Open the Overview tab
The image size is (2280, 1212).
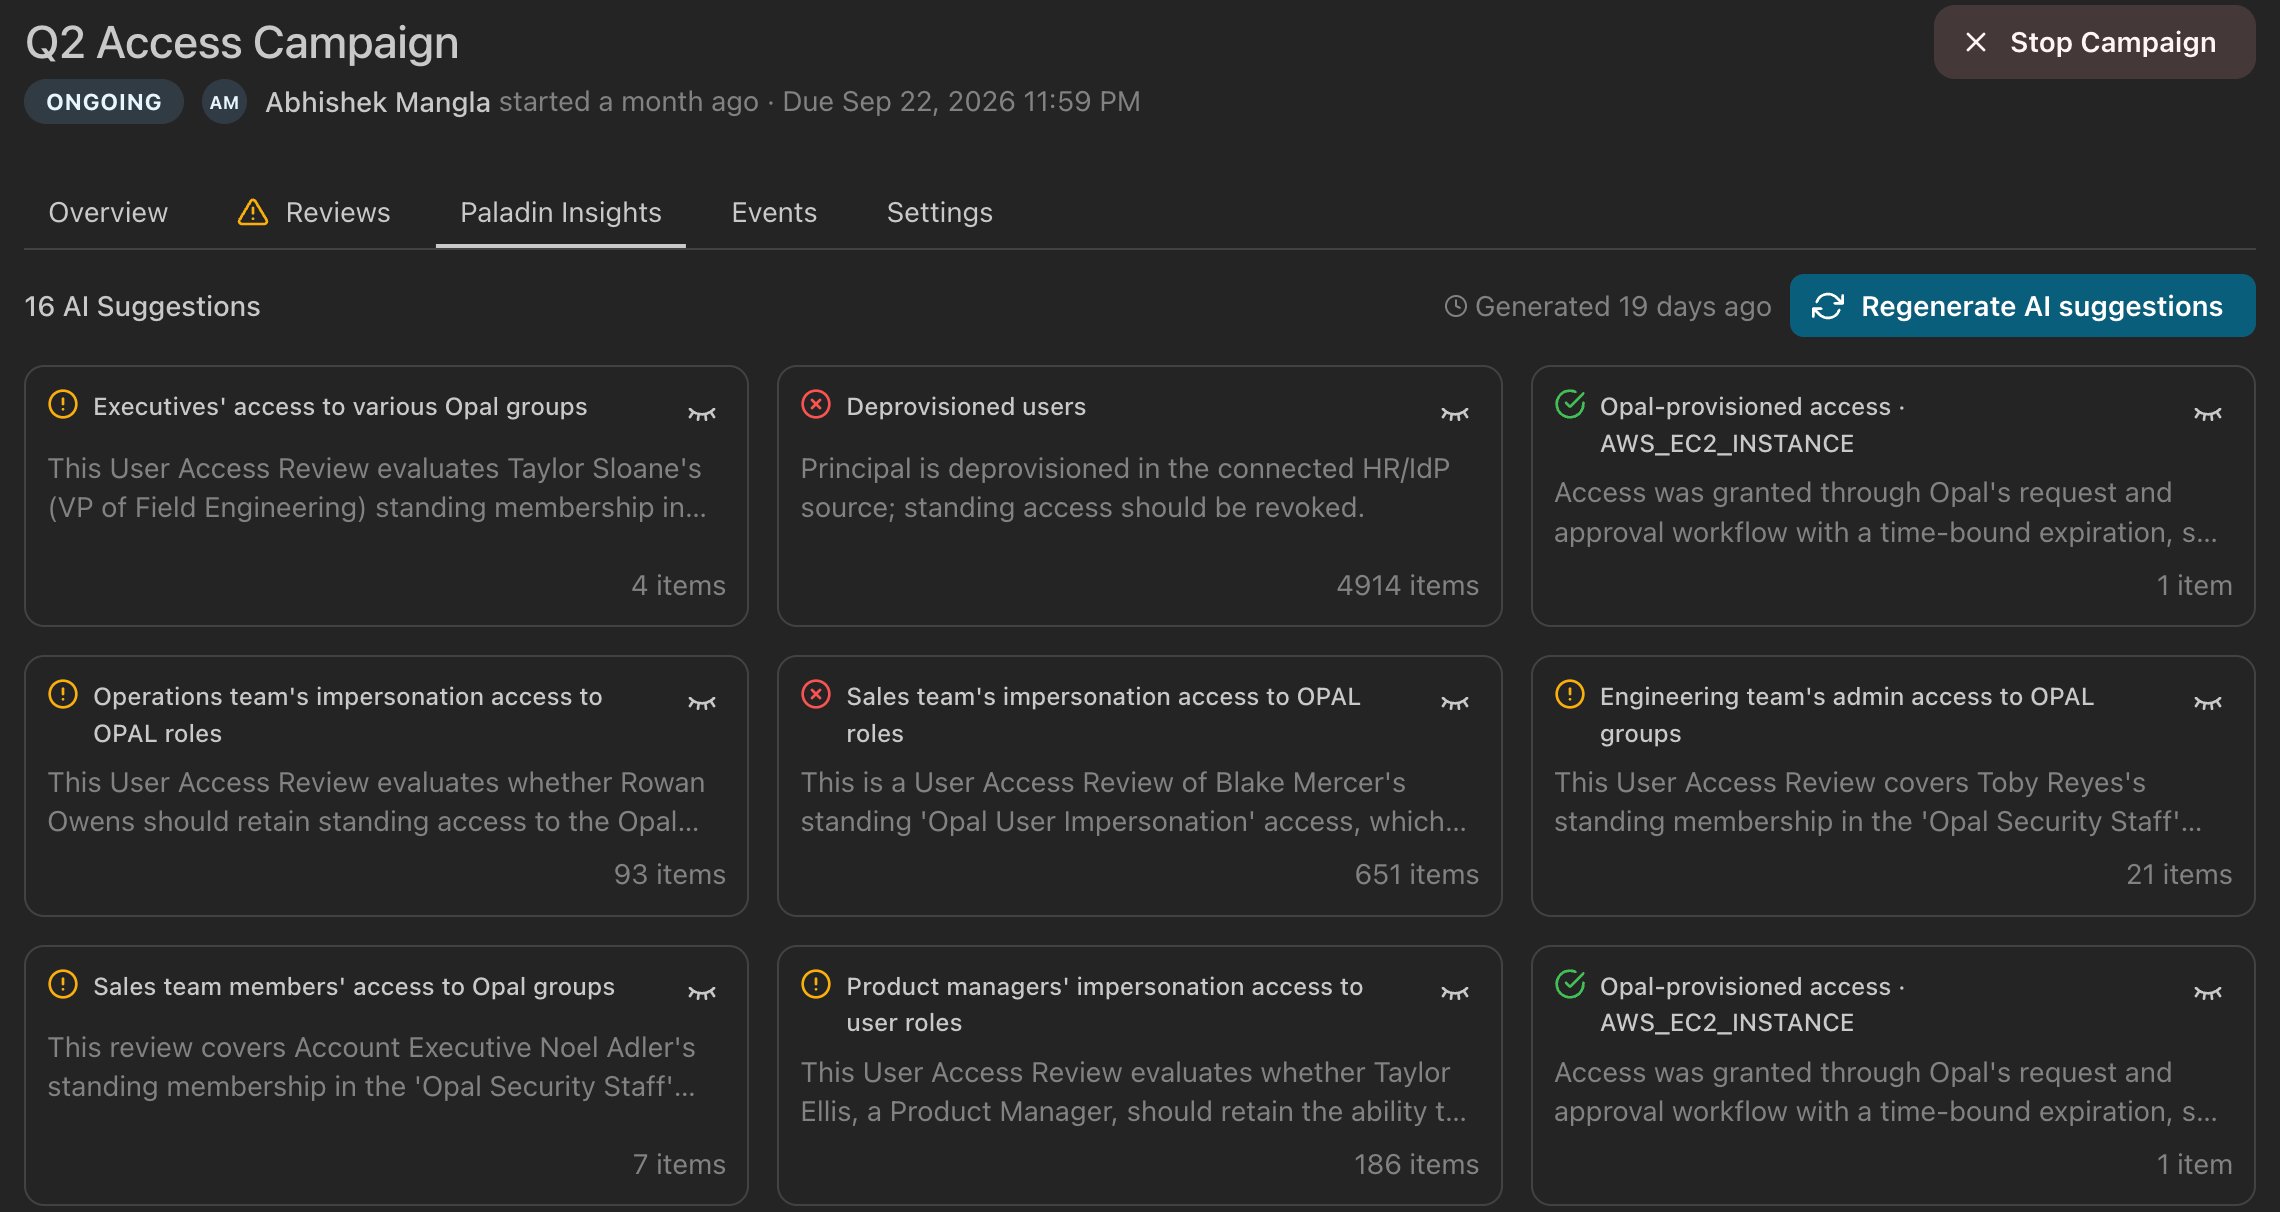click(x=108, y=212)
